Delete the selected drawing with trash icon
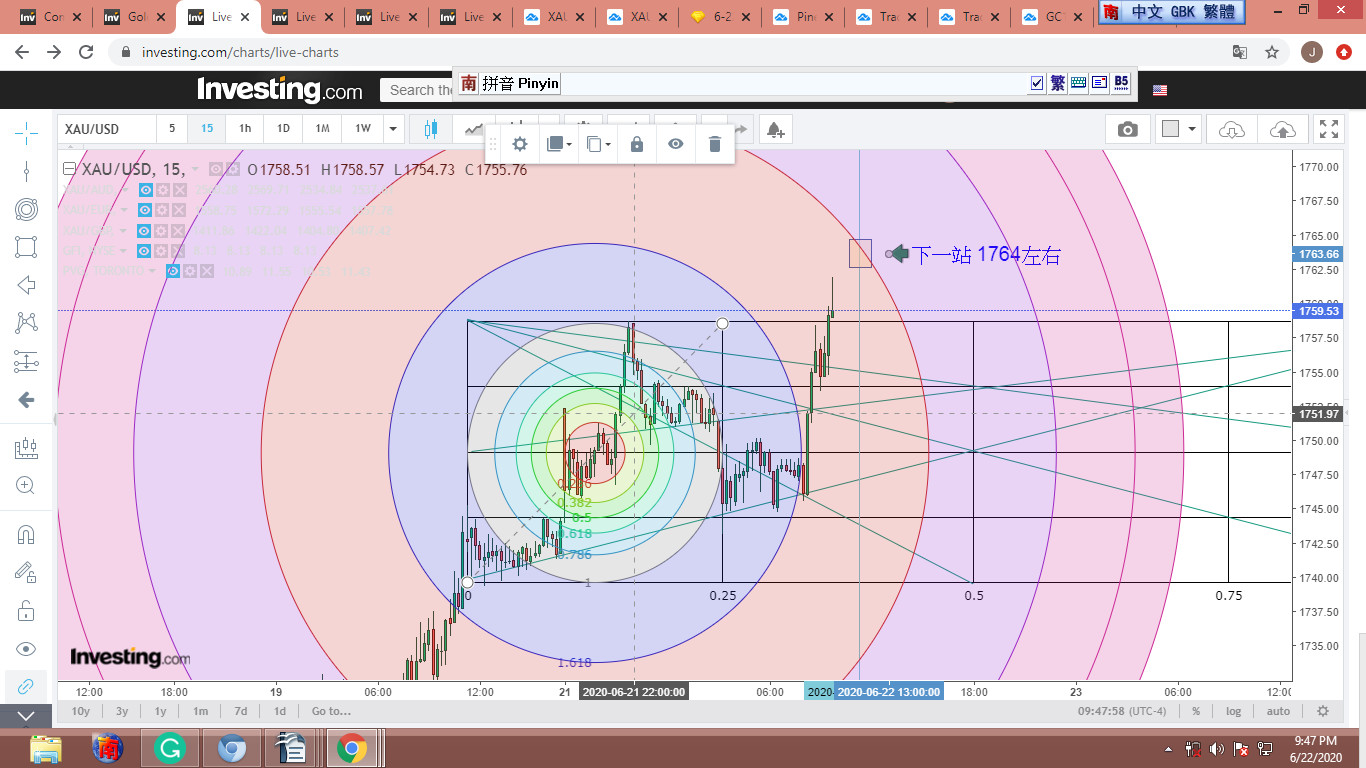The width and height of the screenshot is (1366, 768). (715, 144)
